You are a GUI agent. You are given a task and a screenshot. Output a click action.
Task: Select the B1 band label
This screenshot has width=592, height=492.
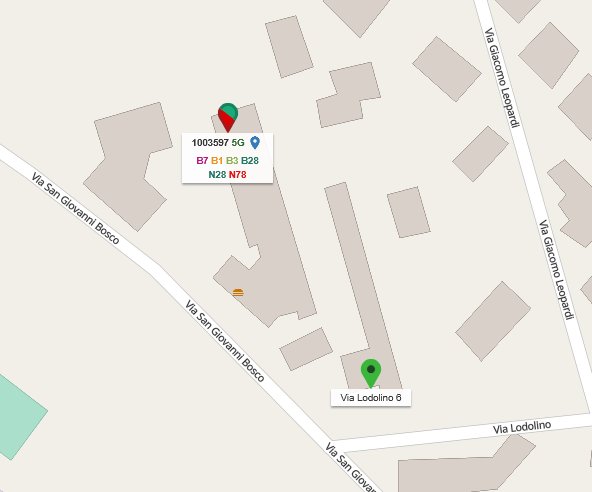(217, 160)
